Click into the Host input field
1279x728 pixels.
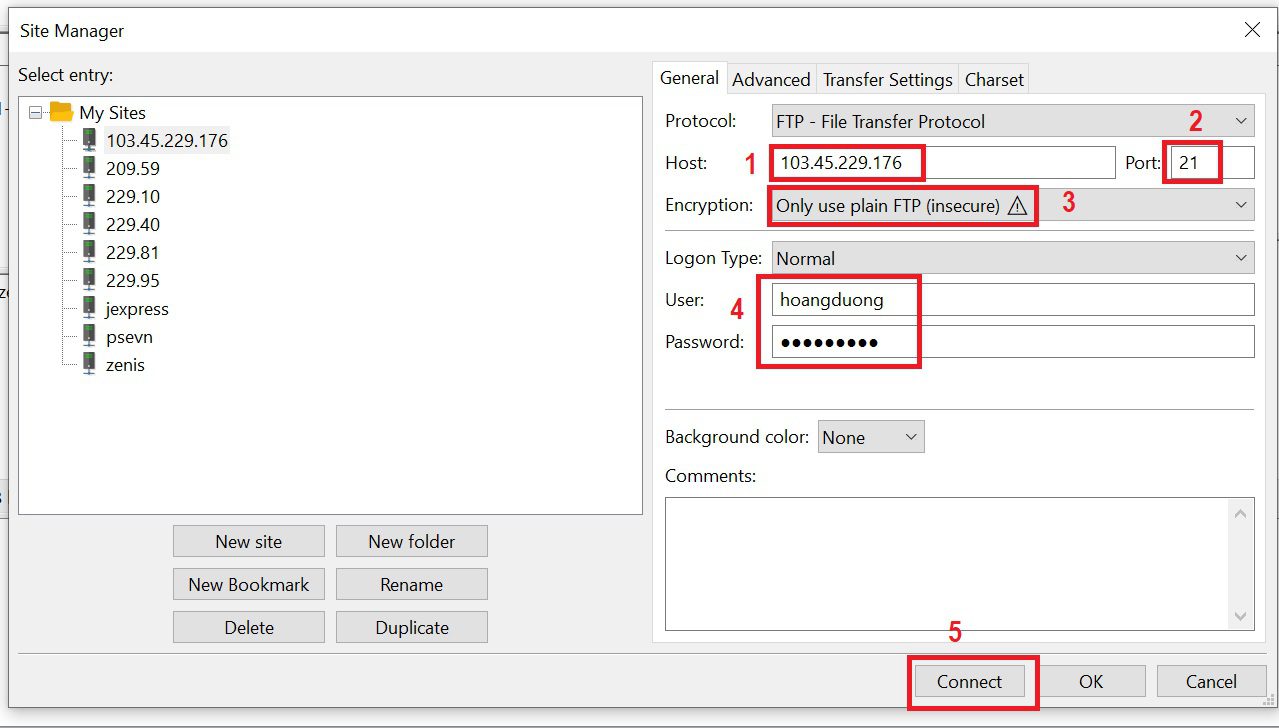[x=943, y=162]
